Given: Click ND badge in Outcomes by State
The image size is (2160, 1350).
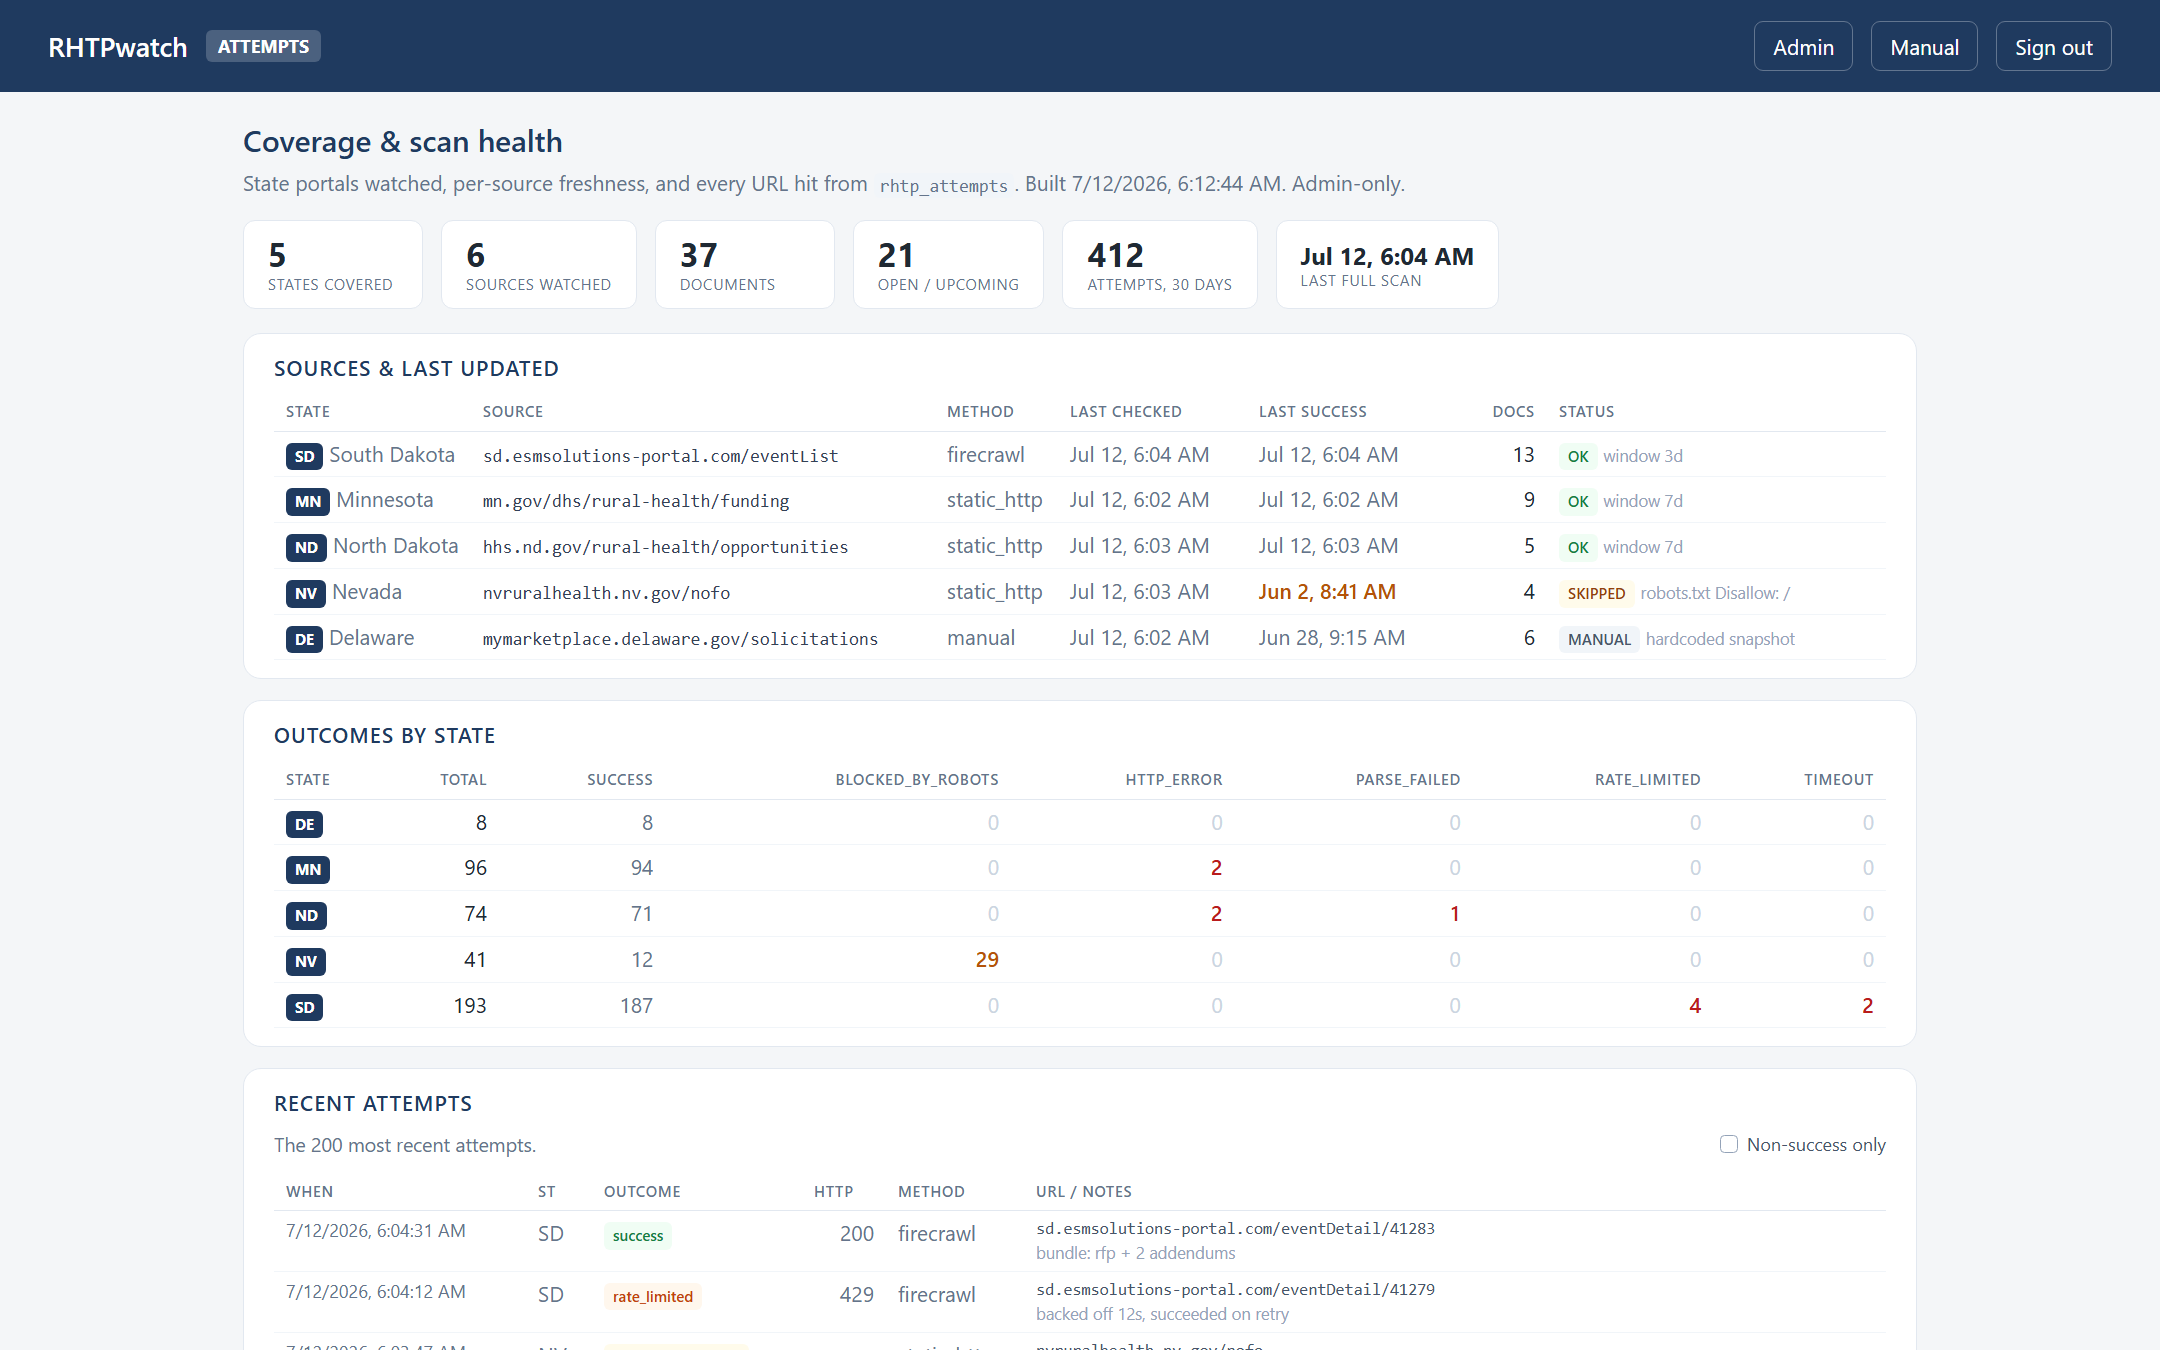Looking at the screenshot, I should coord(306,915).
